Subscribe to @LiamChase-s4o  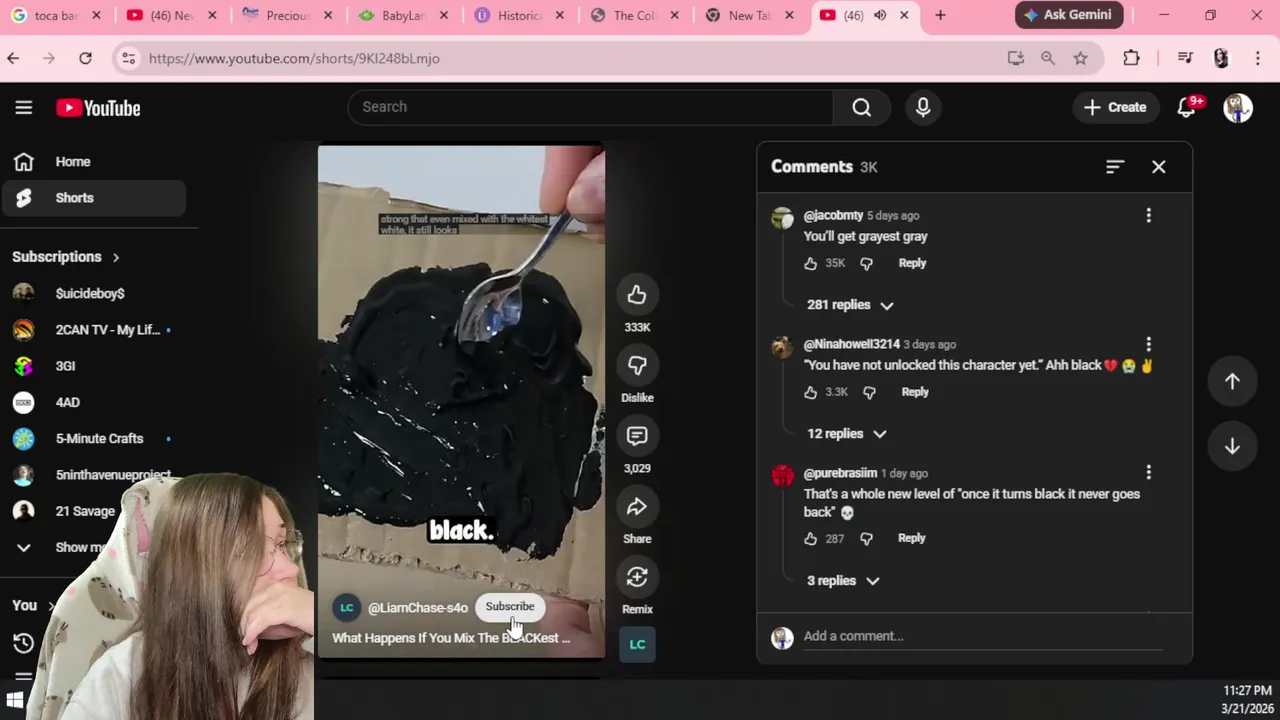[510, 606]
